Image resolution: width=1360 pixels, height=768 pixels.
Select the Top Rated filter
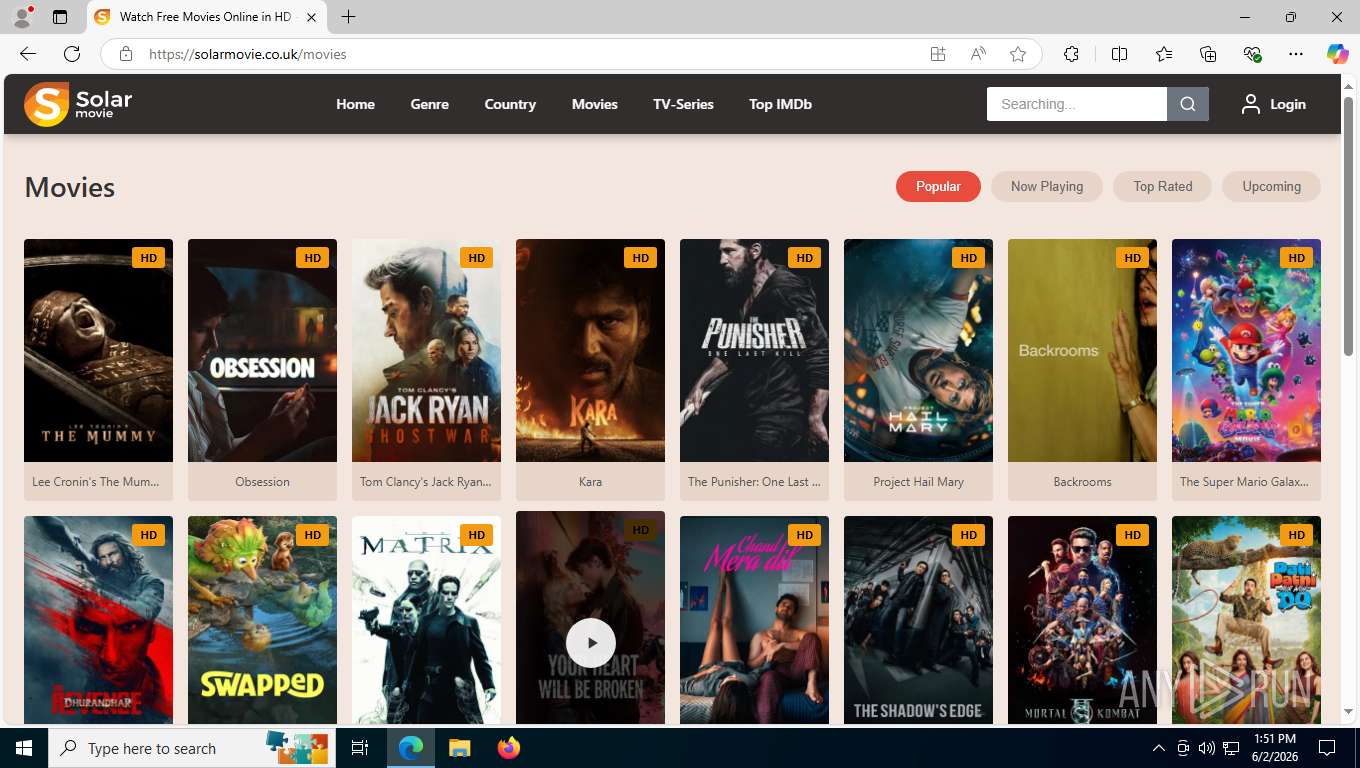coord(1162,186)
